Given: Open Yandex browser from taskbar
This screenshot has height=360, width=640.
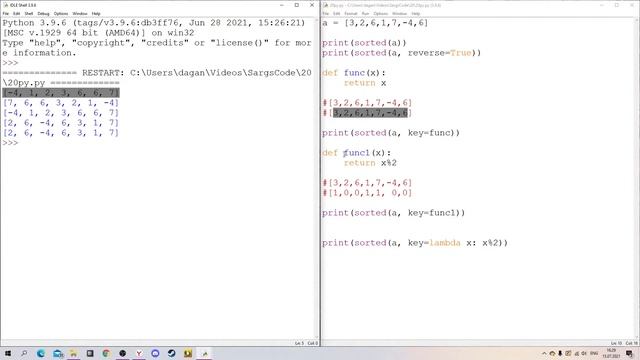Looking at the screenshot, I should tap(139, 353).
